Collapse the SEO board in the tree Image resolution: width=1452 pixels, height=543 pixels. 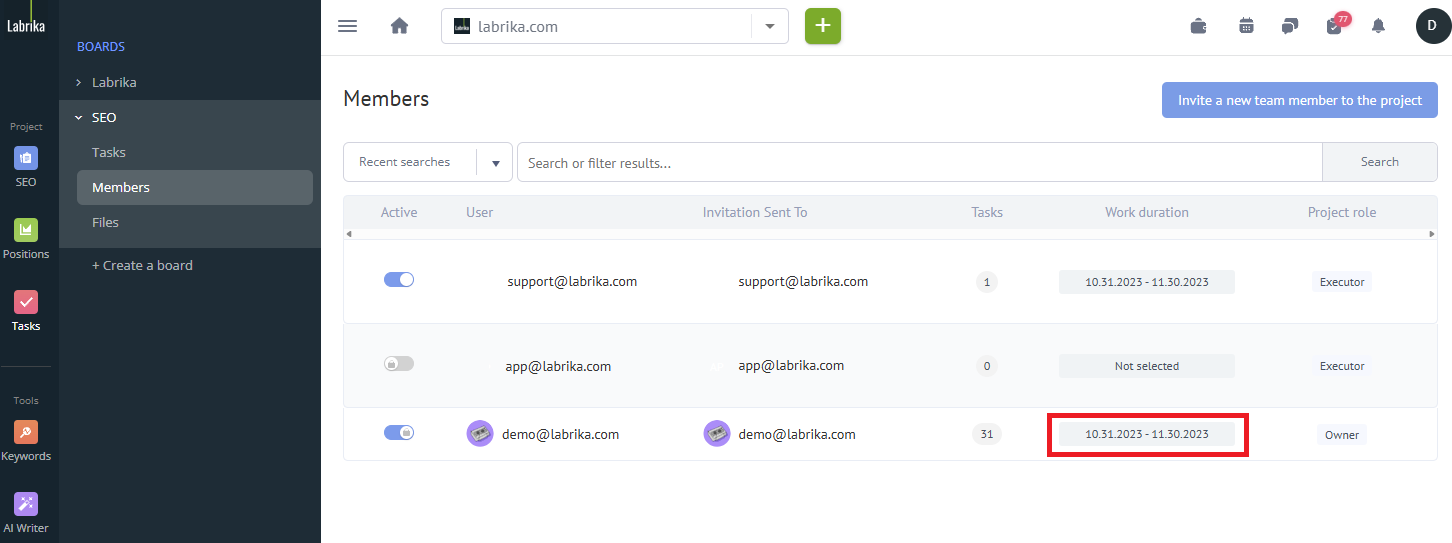pyautogui.click(x=79, y=117)
